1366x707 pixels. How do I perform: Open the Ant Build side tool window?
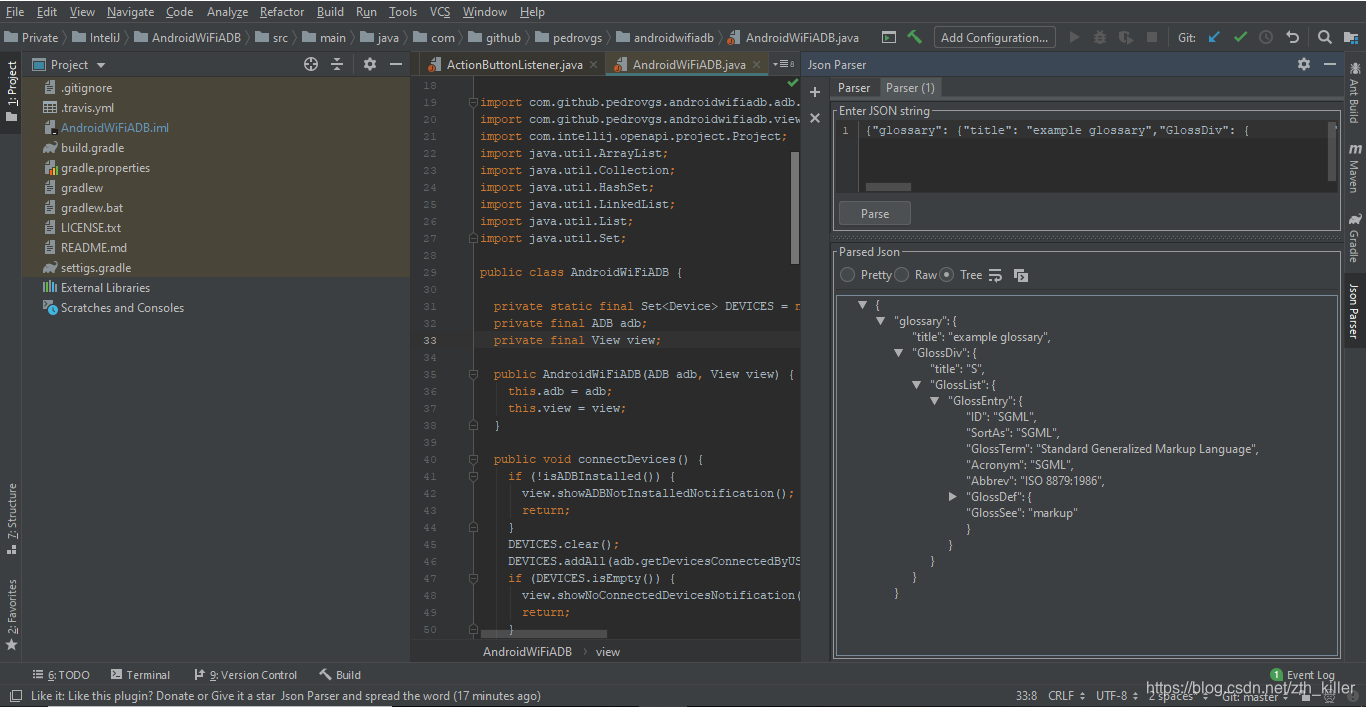[1354, 93]
